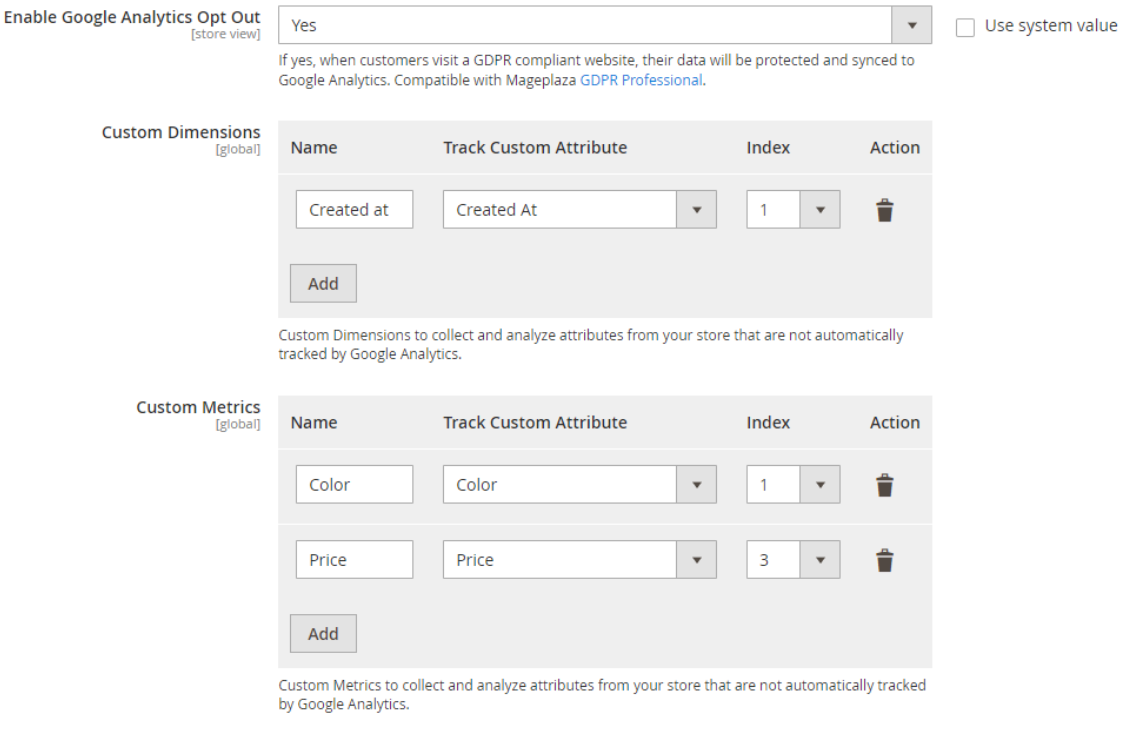Click the Color metric name field
The image size is (1144, 732).
coord(354,485)
